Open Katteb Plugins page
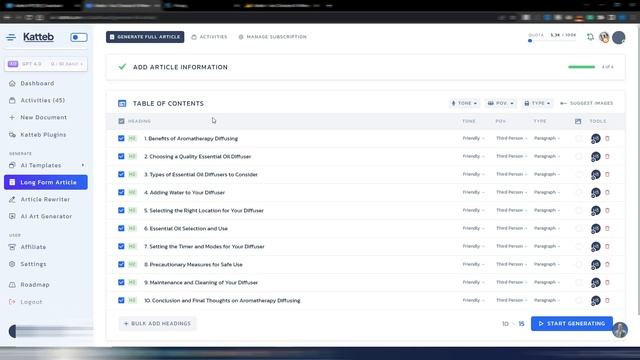The height and width of the screenshot is (360, 640). (43, 135)
